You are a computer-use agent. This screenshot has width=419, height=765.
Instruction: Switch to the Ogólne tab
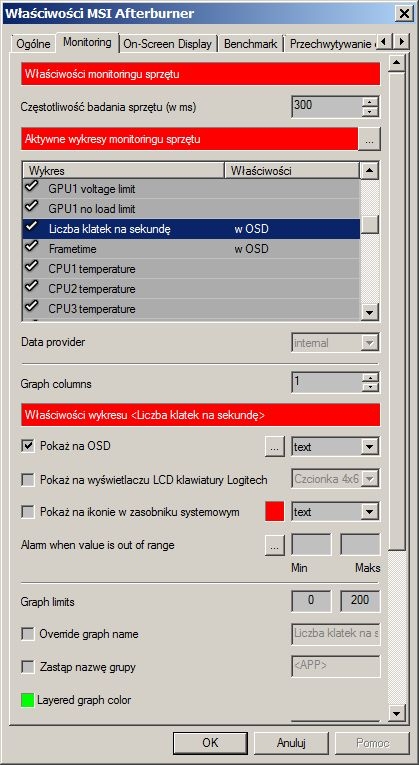click(x=33, y=44)
